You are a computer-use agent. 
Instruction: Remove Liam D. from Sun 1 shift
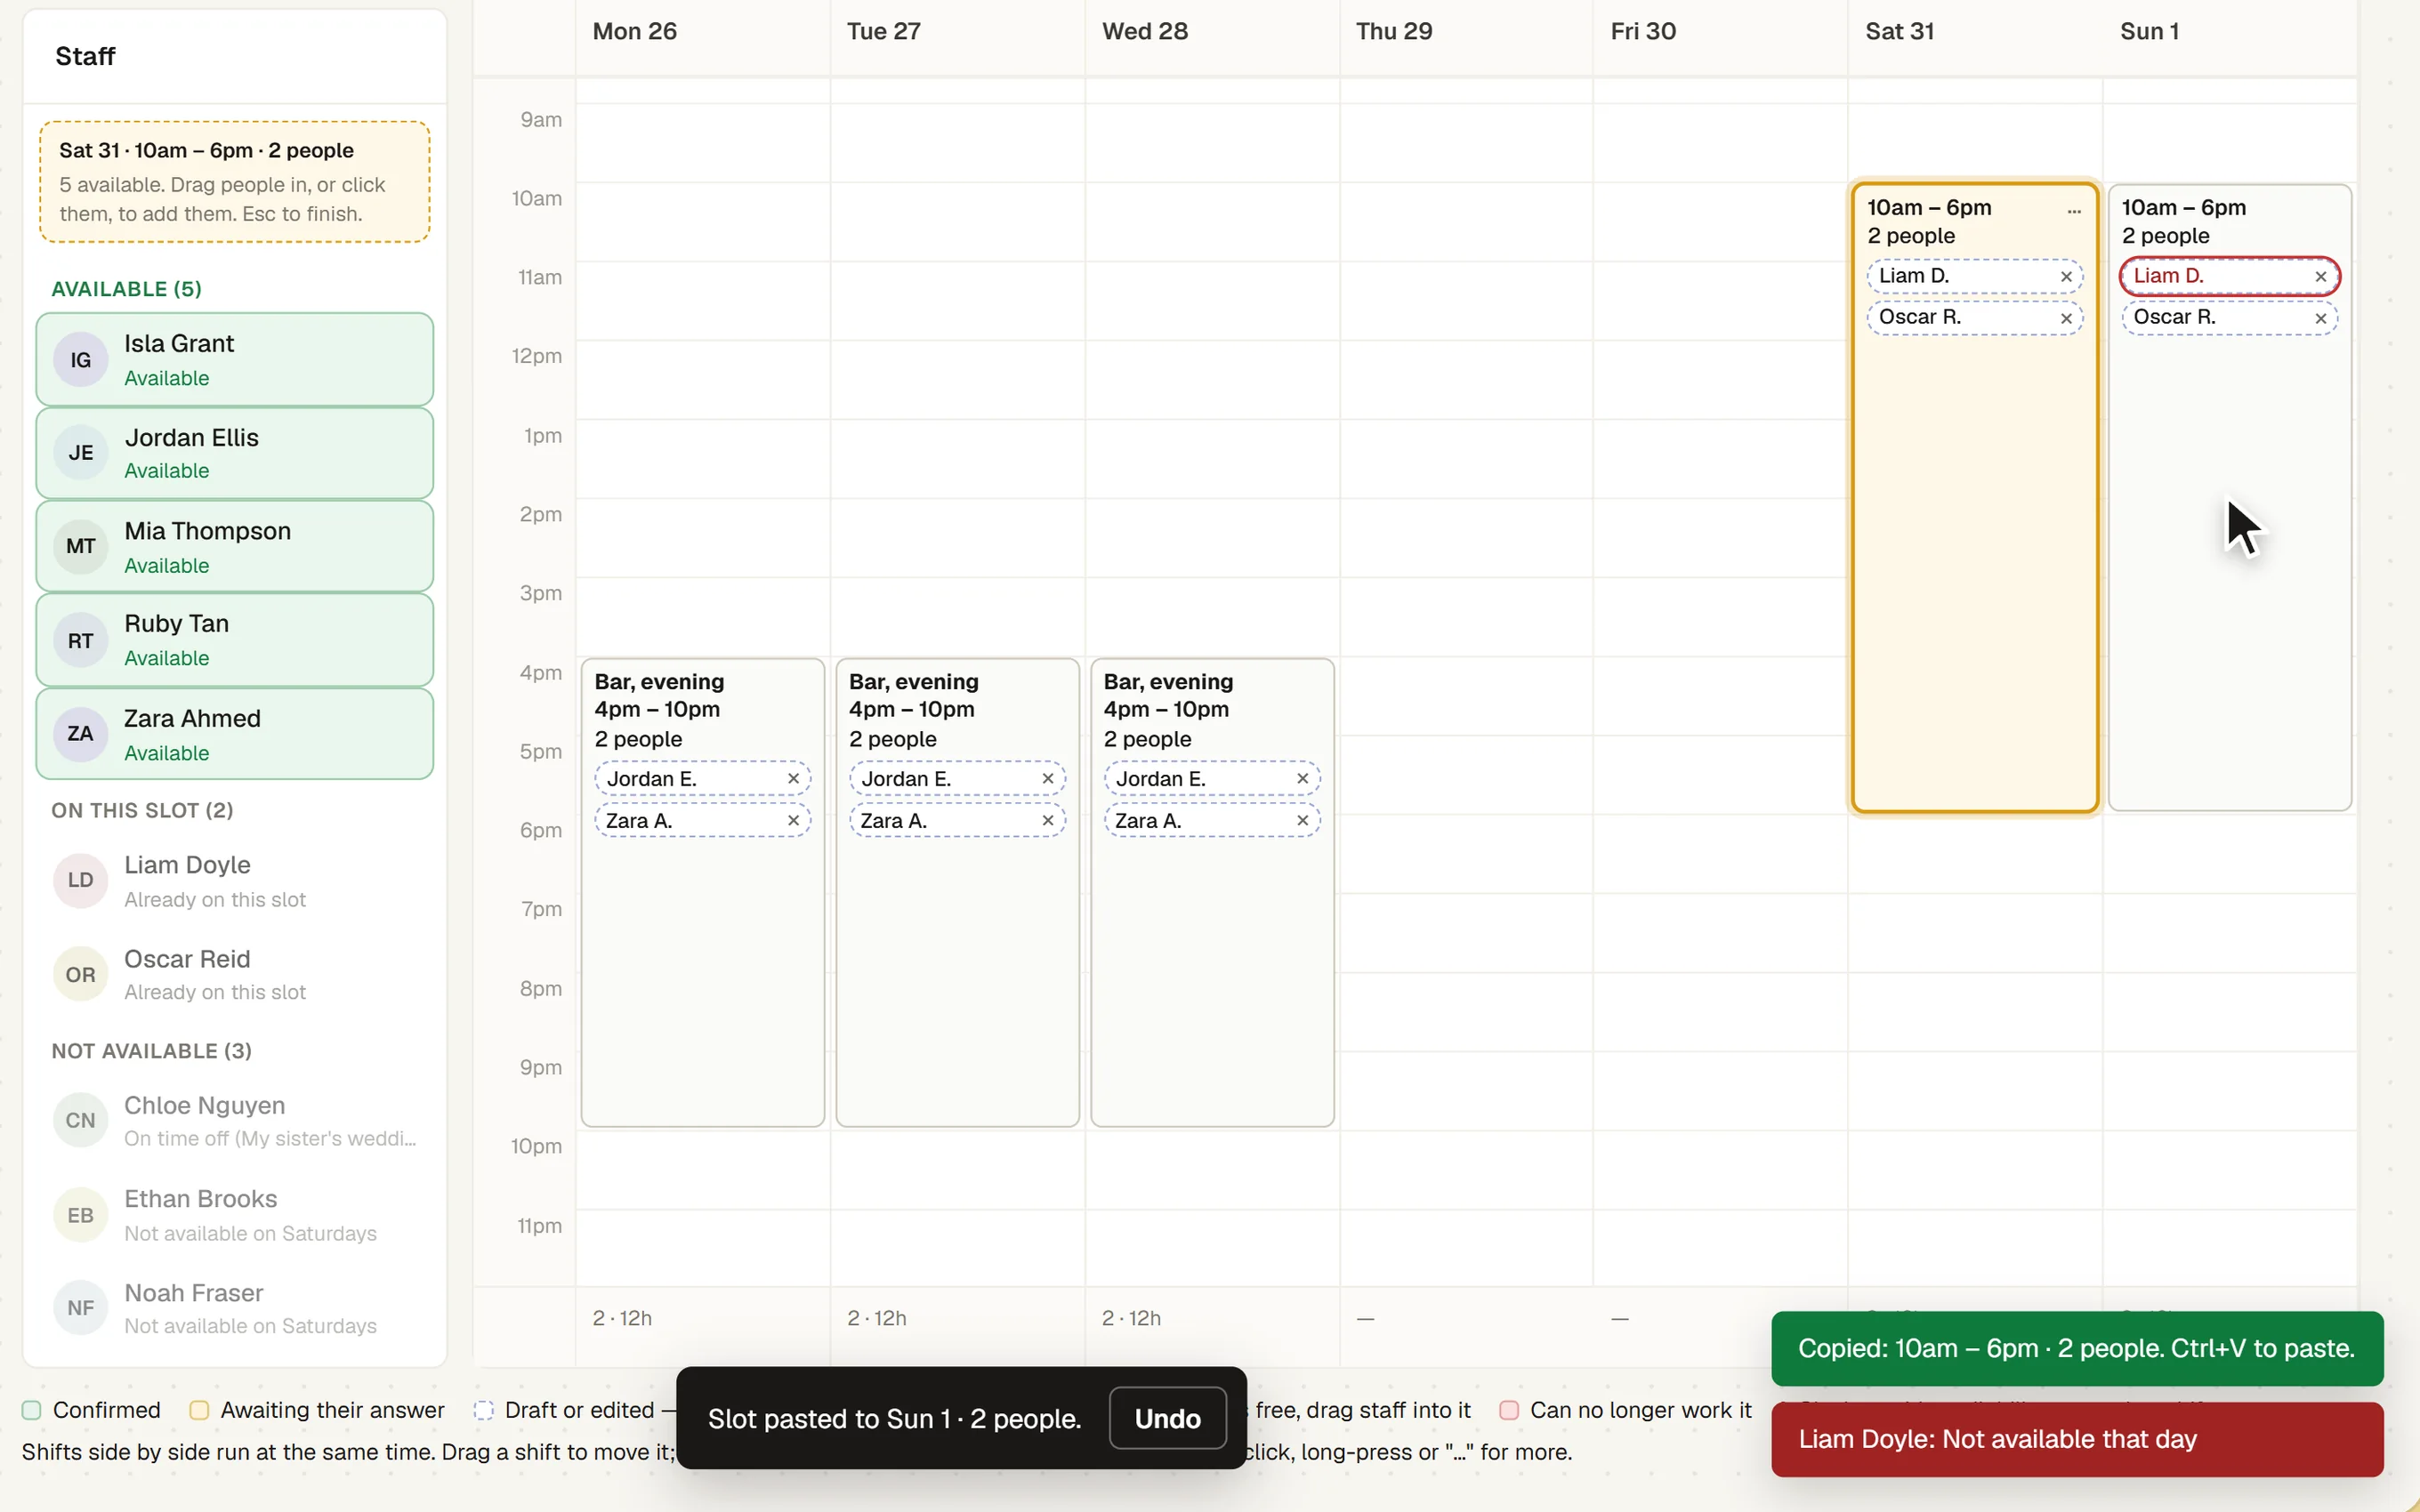click(x=2321, y=277)
